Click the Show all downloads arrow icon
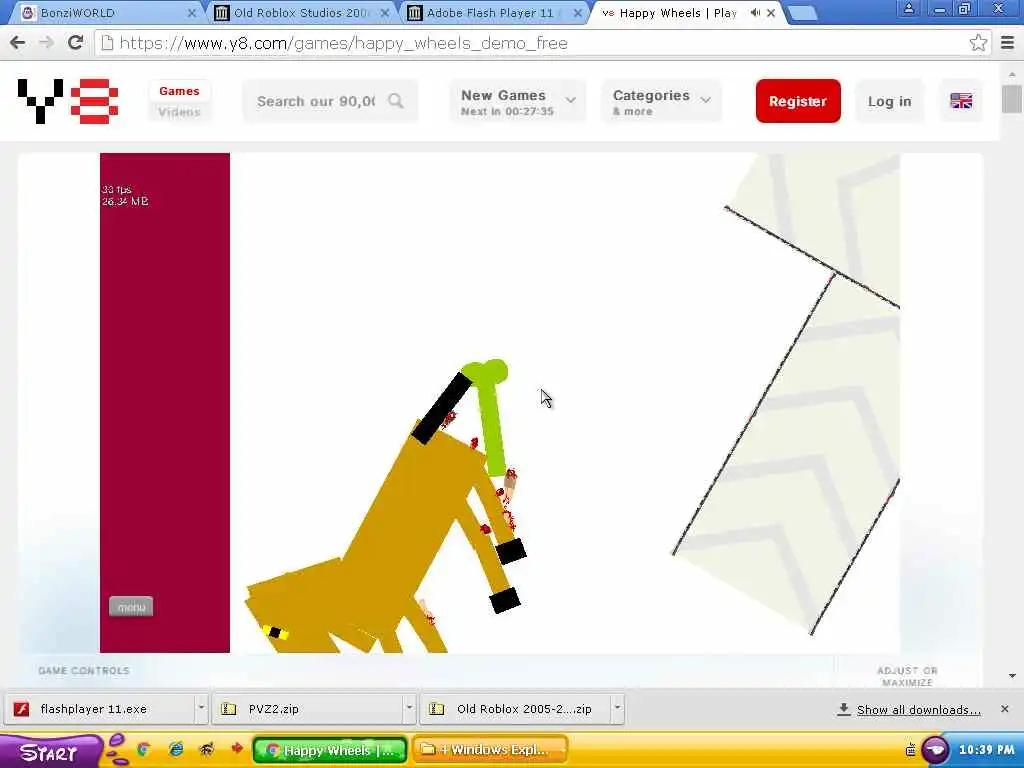This screenshot has width=1024, height=768. pyautogui.click(x=843, y=709)
